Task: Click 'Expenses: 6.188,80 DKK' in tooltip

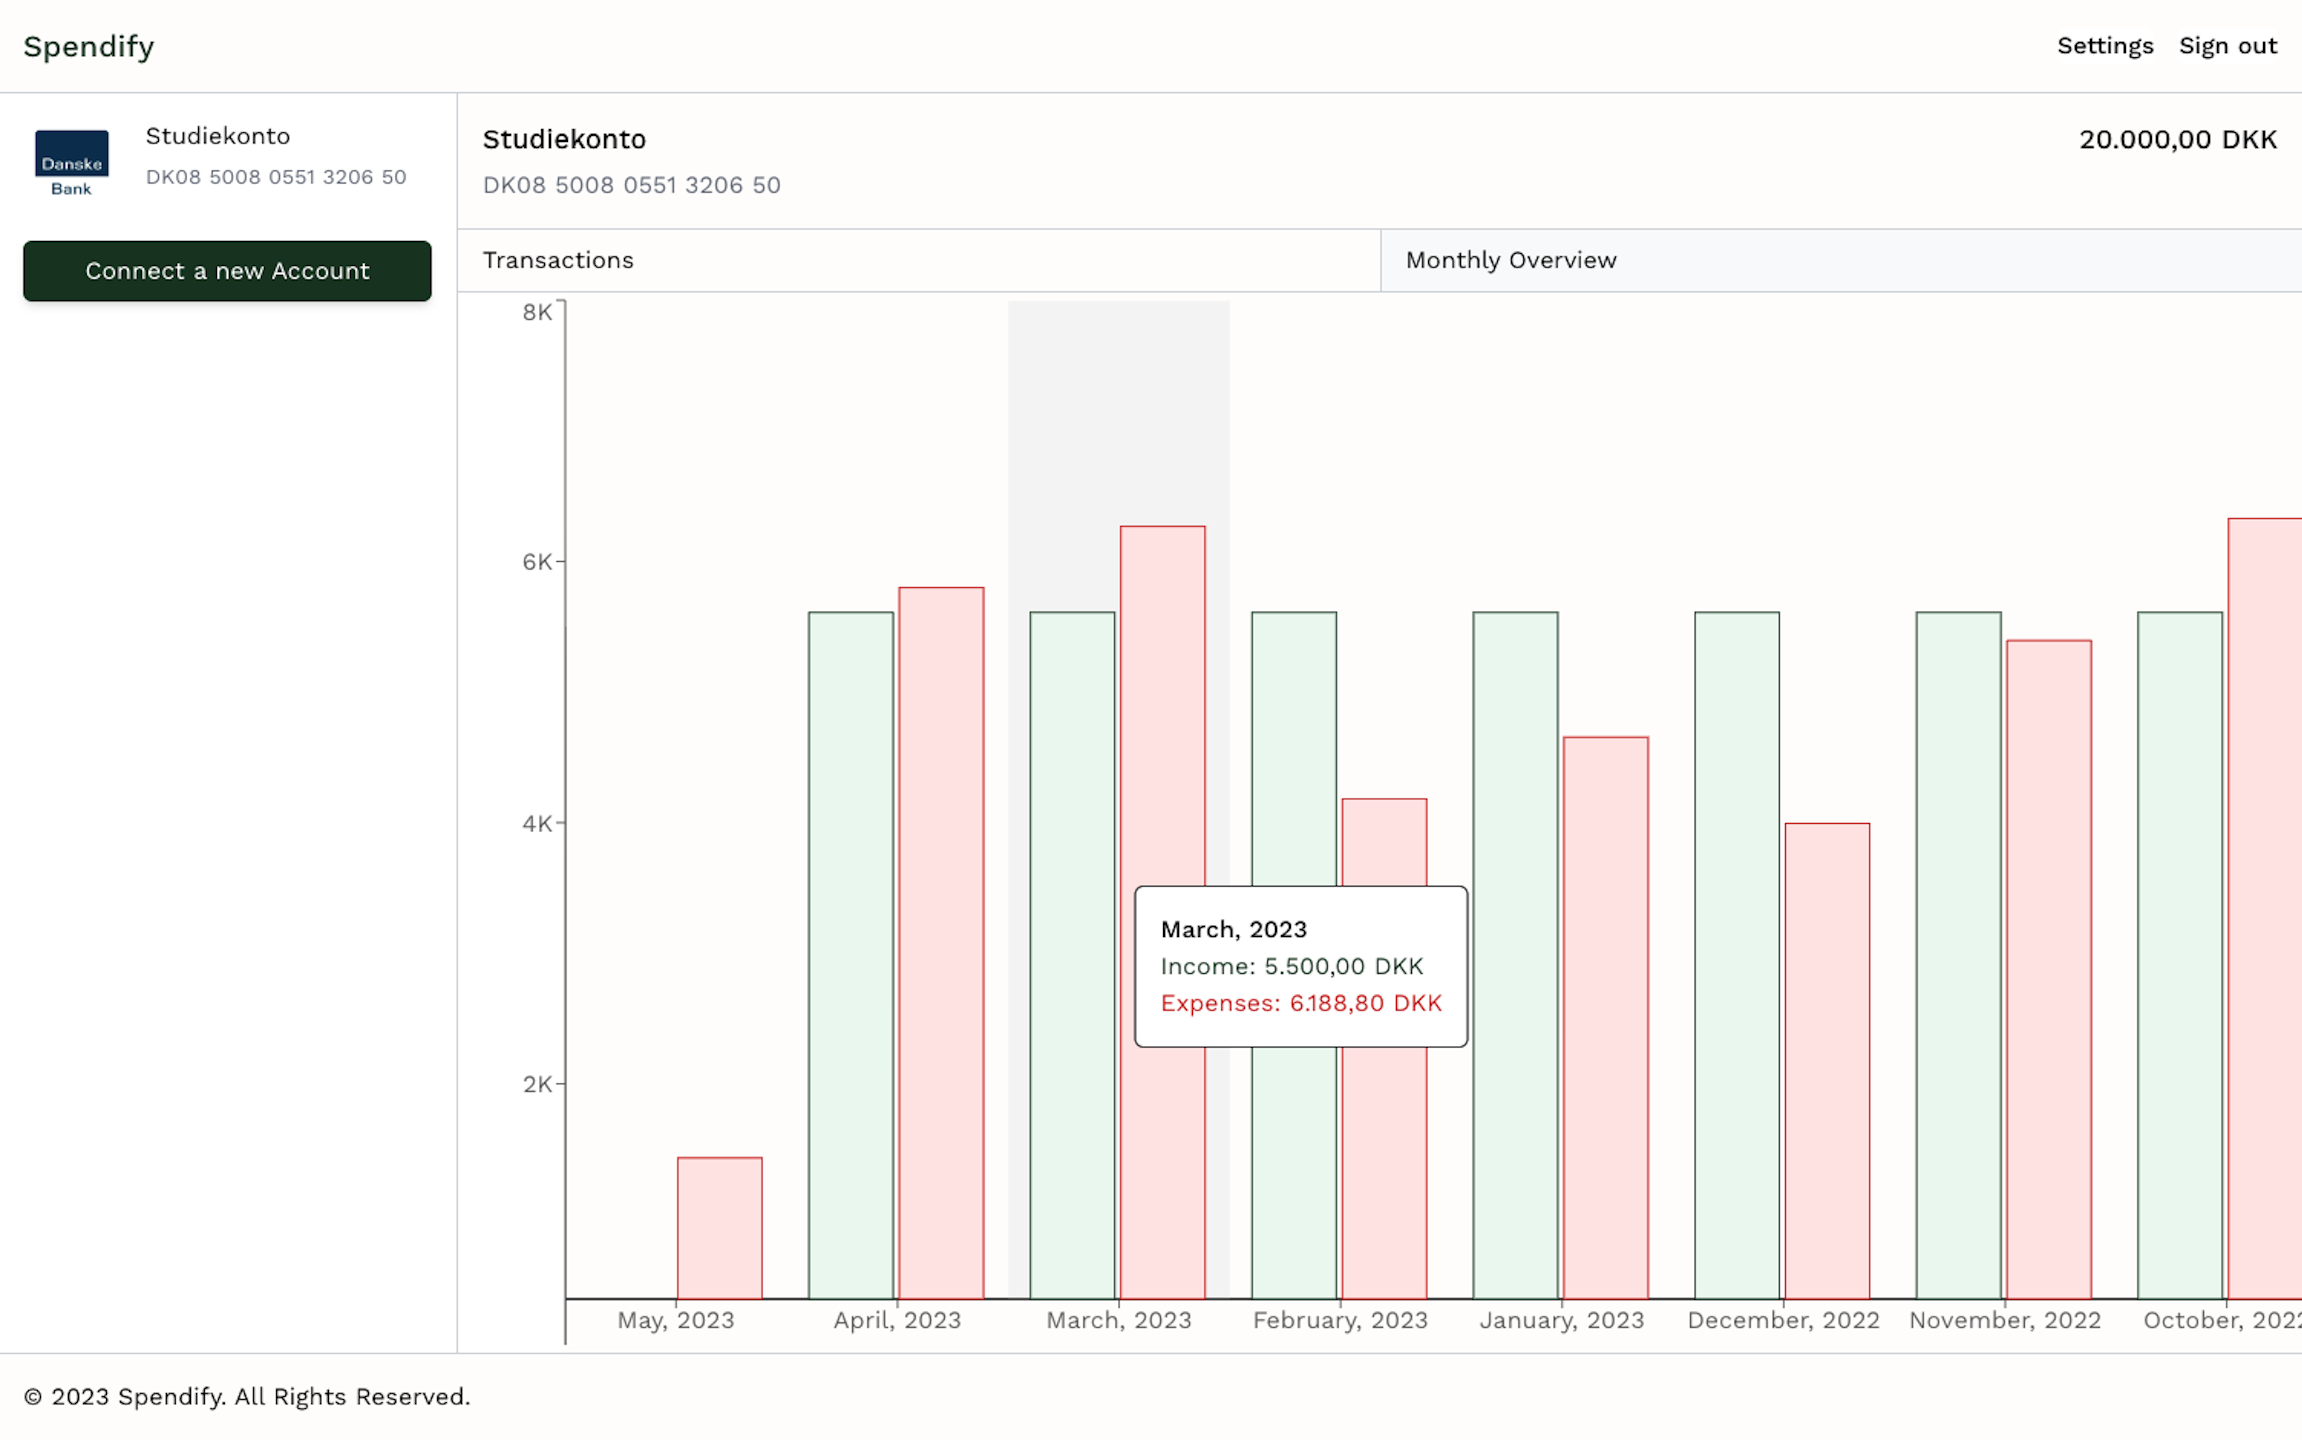Action: (1301, 1003)
